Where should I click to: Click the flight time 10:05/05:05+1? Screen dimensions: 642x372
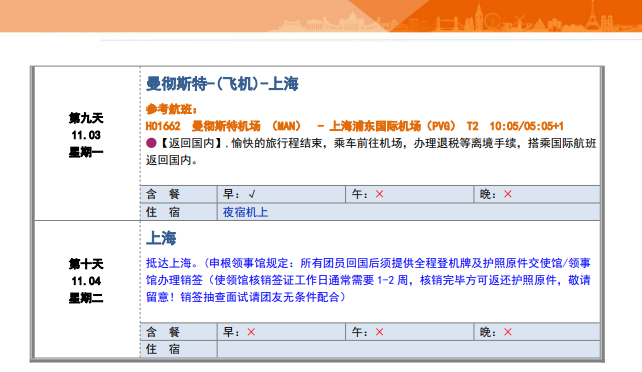coord(527,126)
